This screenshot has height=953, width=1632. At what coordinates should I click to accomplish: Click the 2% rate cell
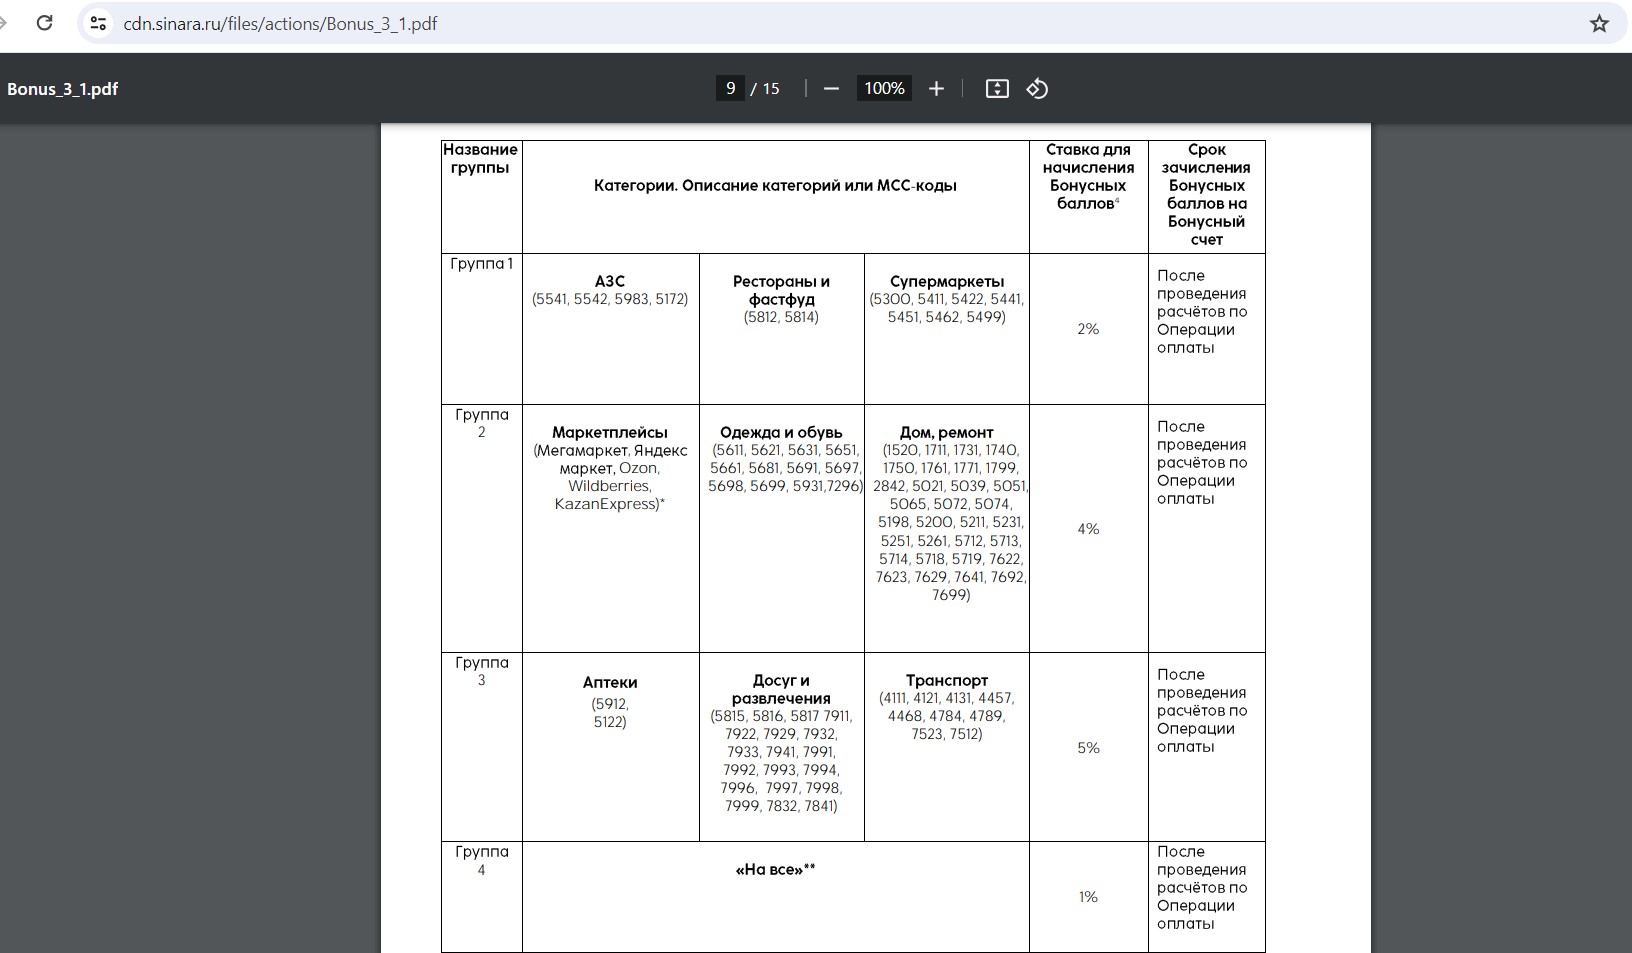(1088, 329)
